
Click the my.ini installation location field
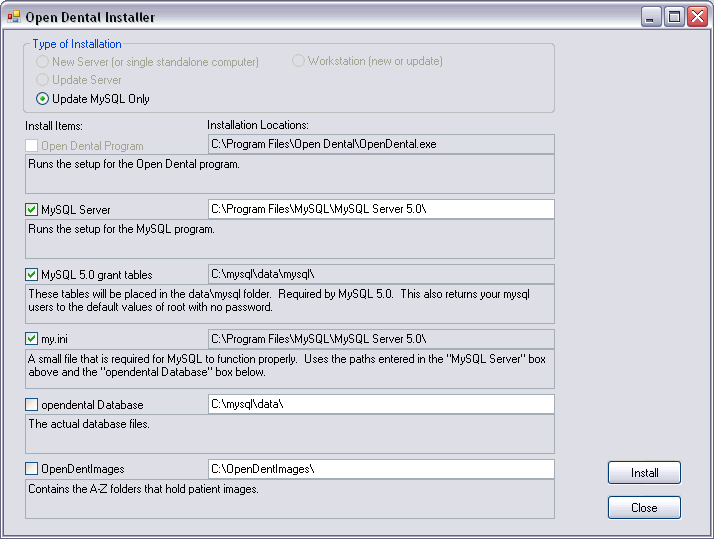(x=381, y=339)
